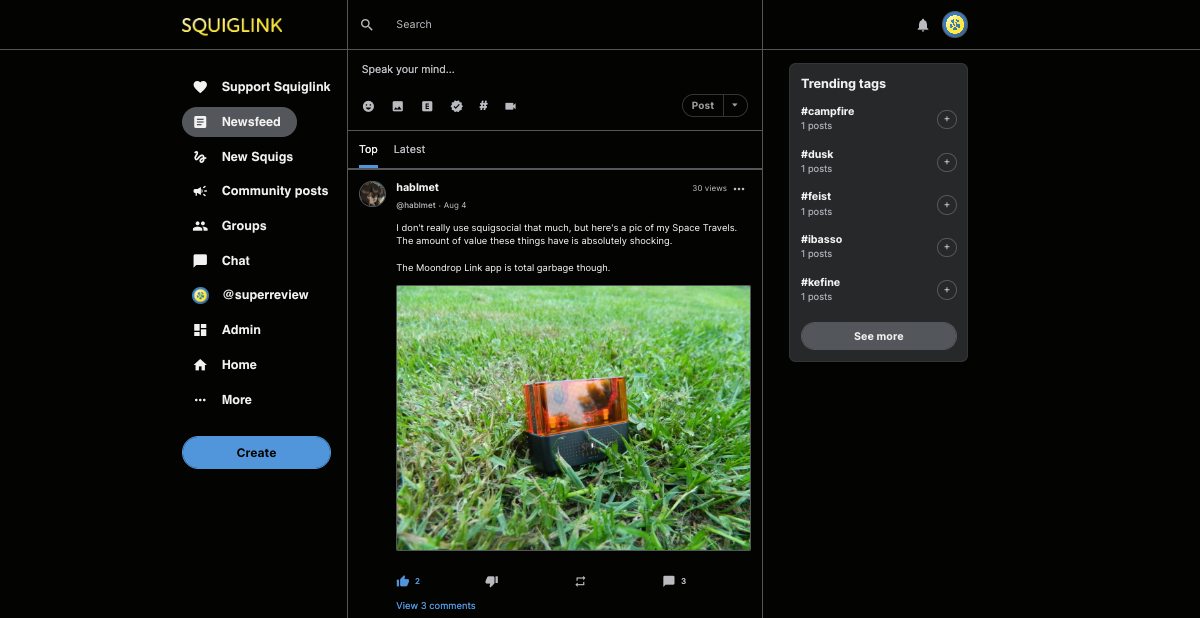Click the verified badge icon in composer
1200x618 pixels.
(456, 106)
